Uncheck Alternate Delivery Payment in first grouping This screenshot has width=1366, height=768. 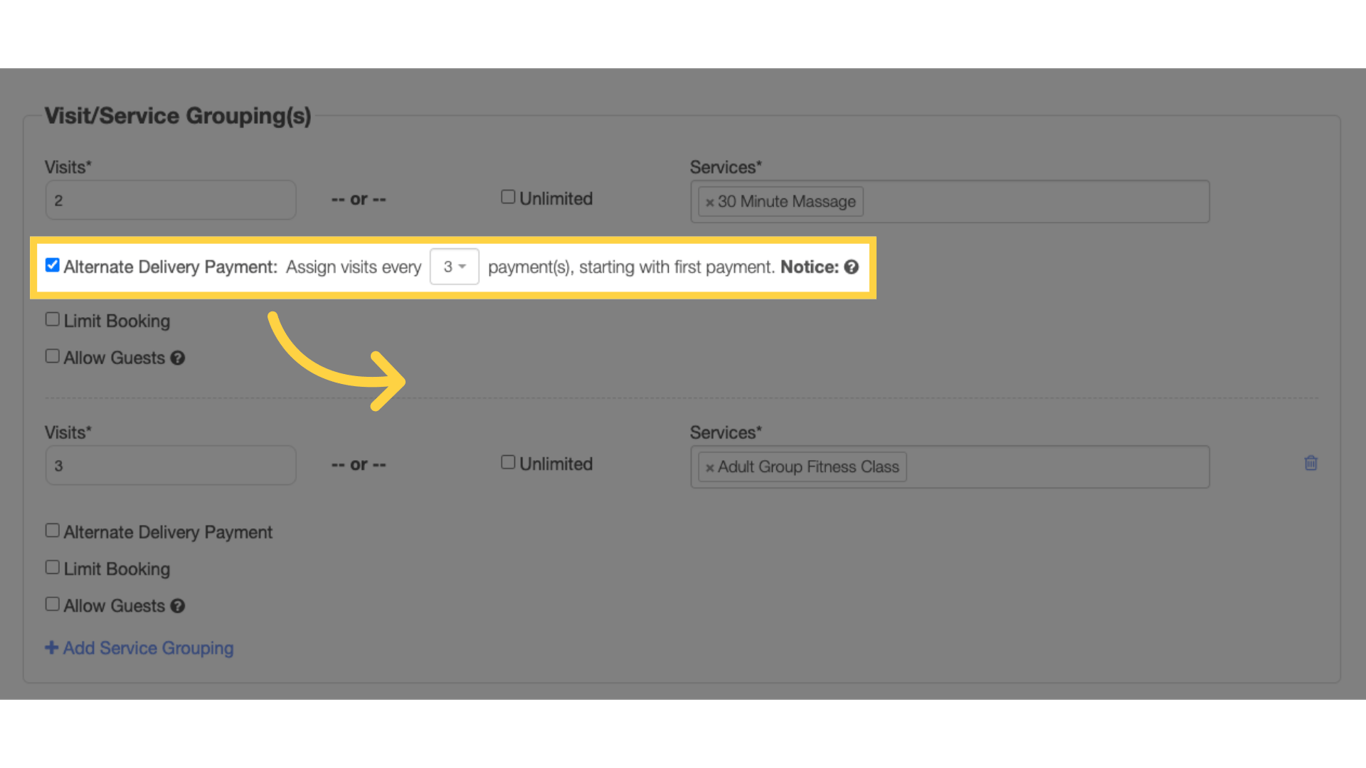[52, 264]
